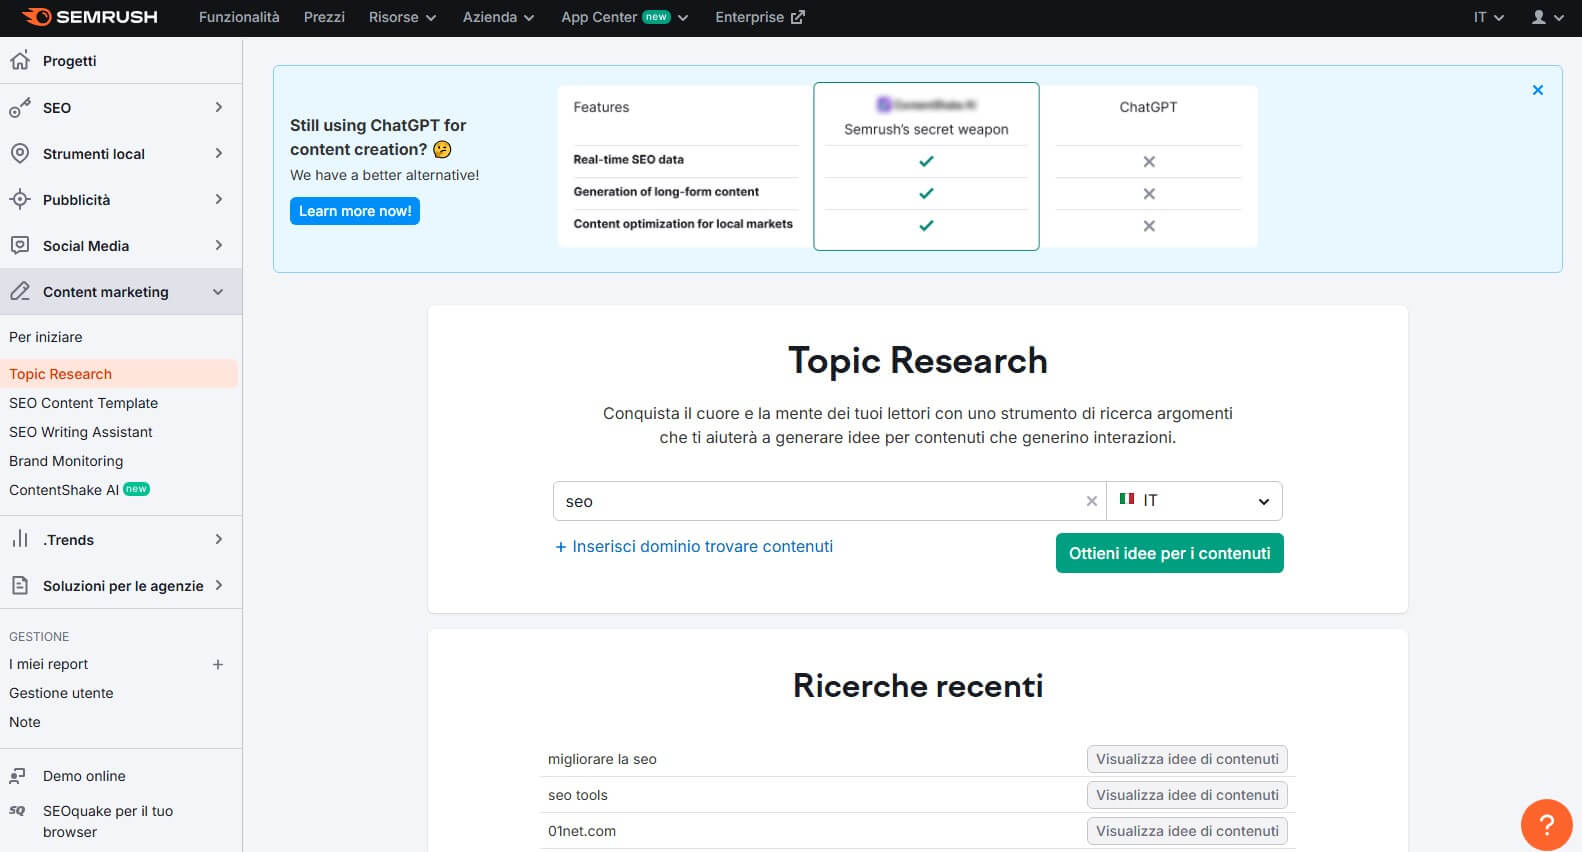
Task: Open Risorse dropdown menu
Action: [x=402, y=17]
